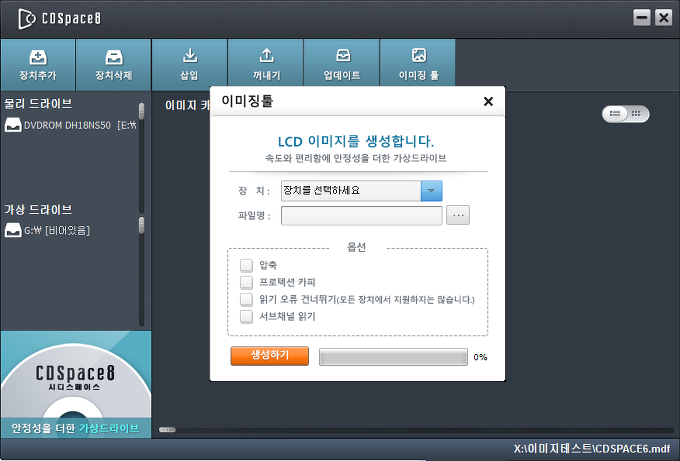
Task: Click the CDSPACE6.mdf path in status bar
Action: coord(592,448)
